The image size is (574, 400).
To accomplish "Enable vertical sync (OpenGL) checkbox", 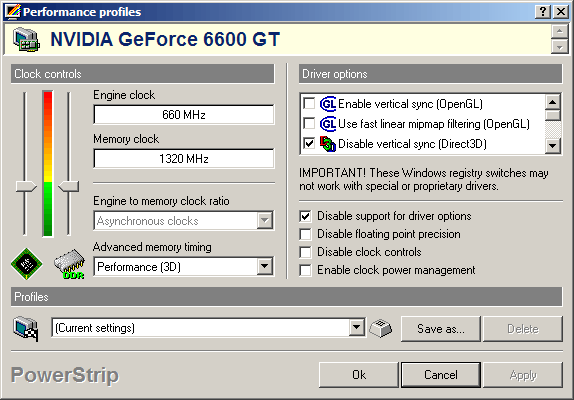I will [x=309, y=104].
